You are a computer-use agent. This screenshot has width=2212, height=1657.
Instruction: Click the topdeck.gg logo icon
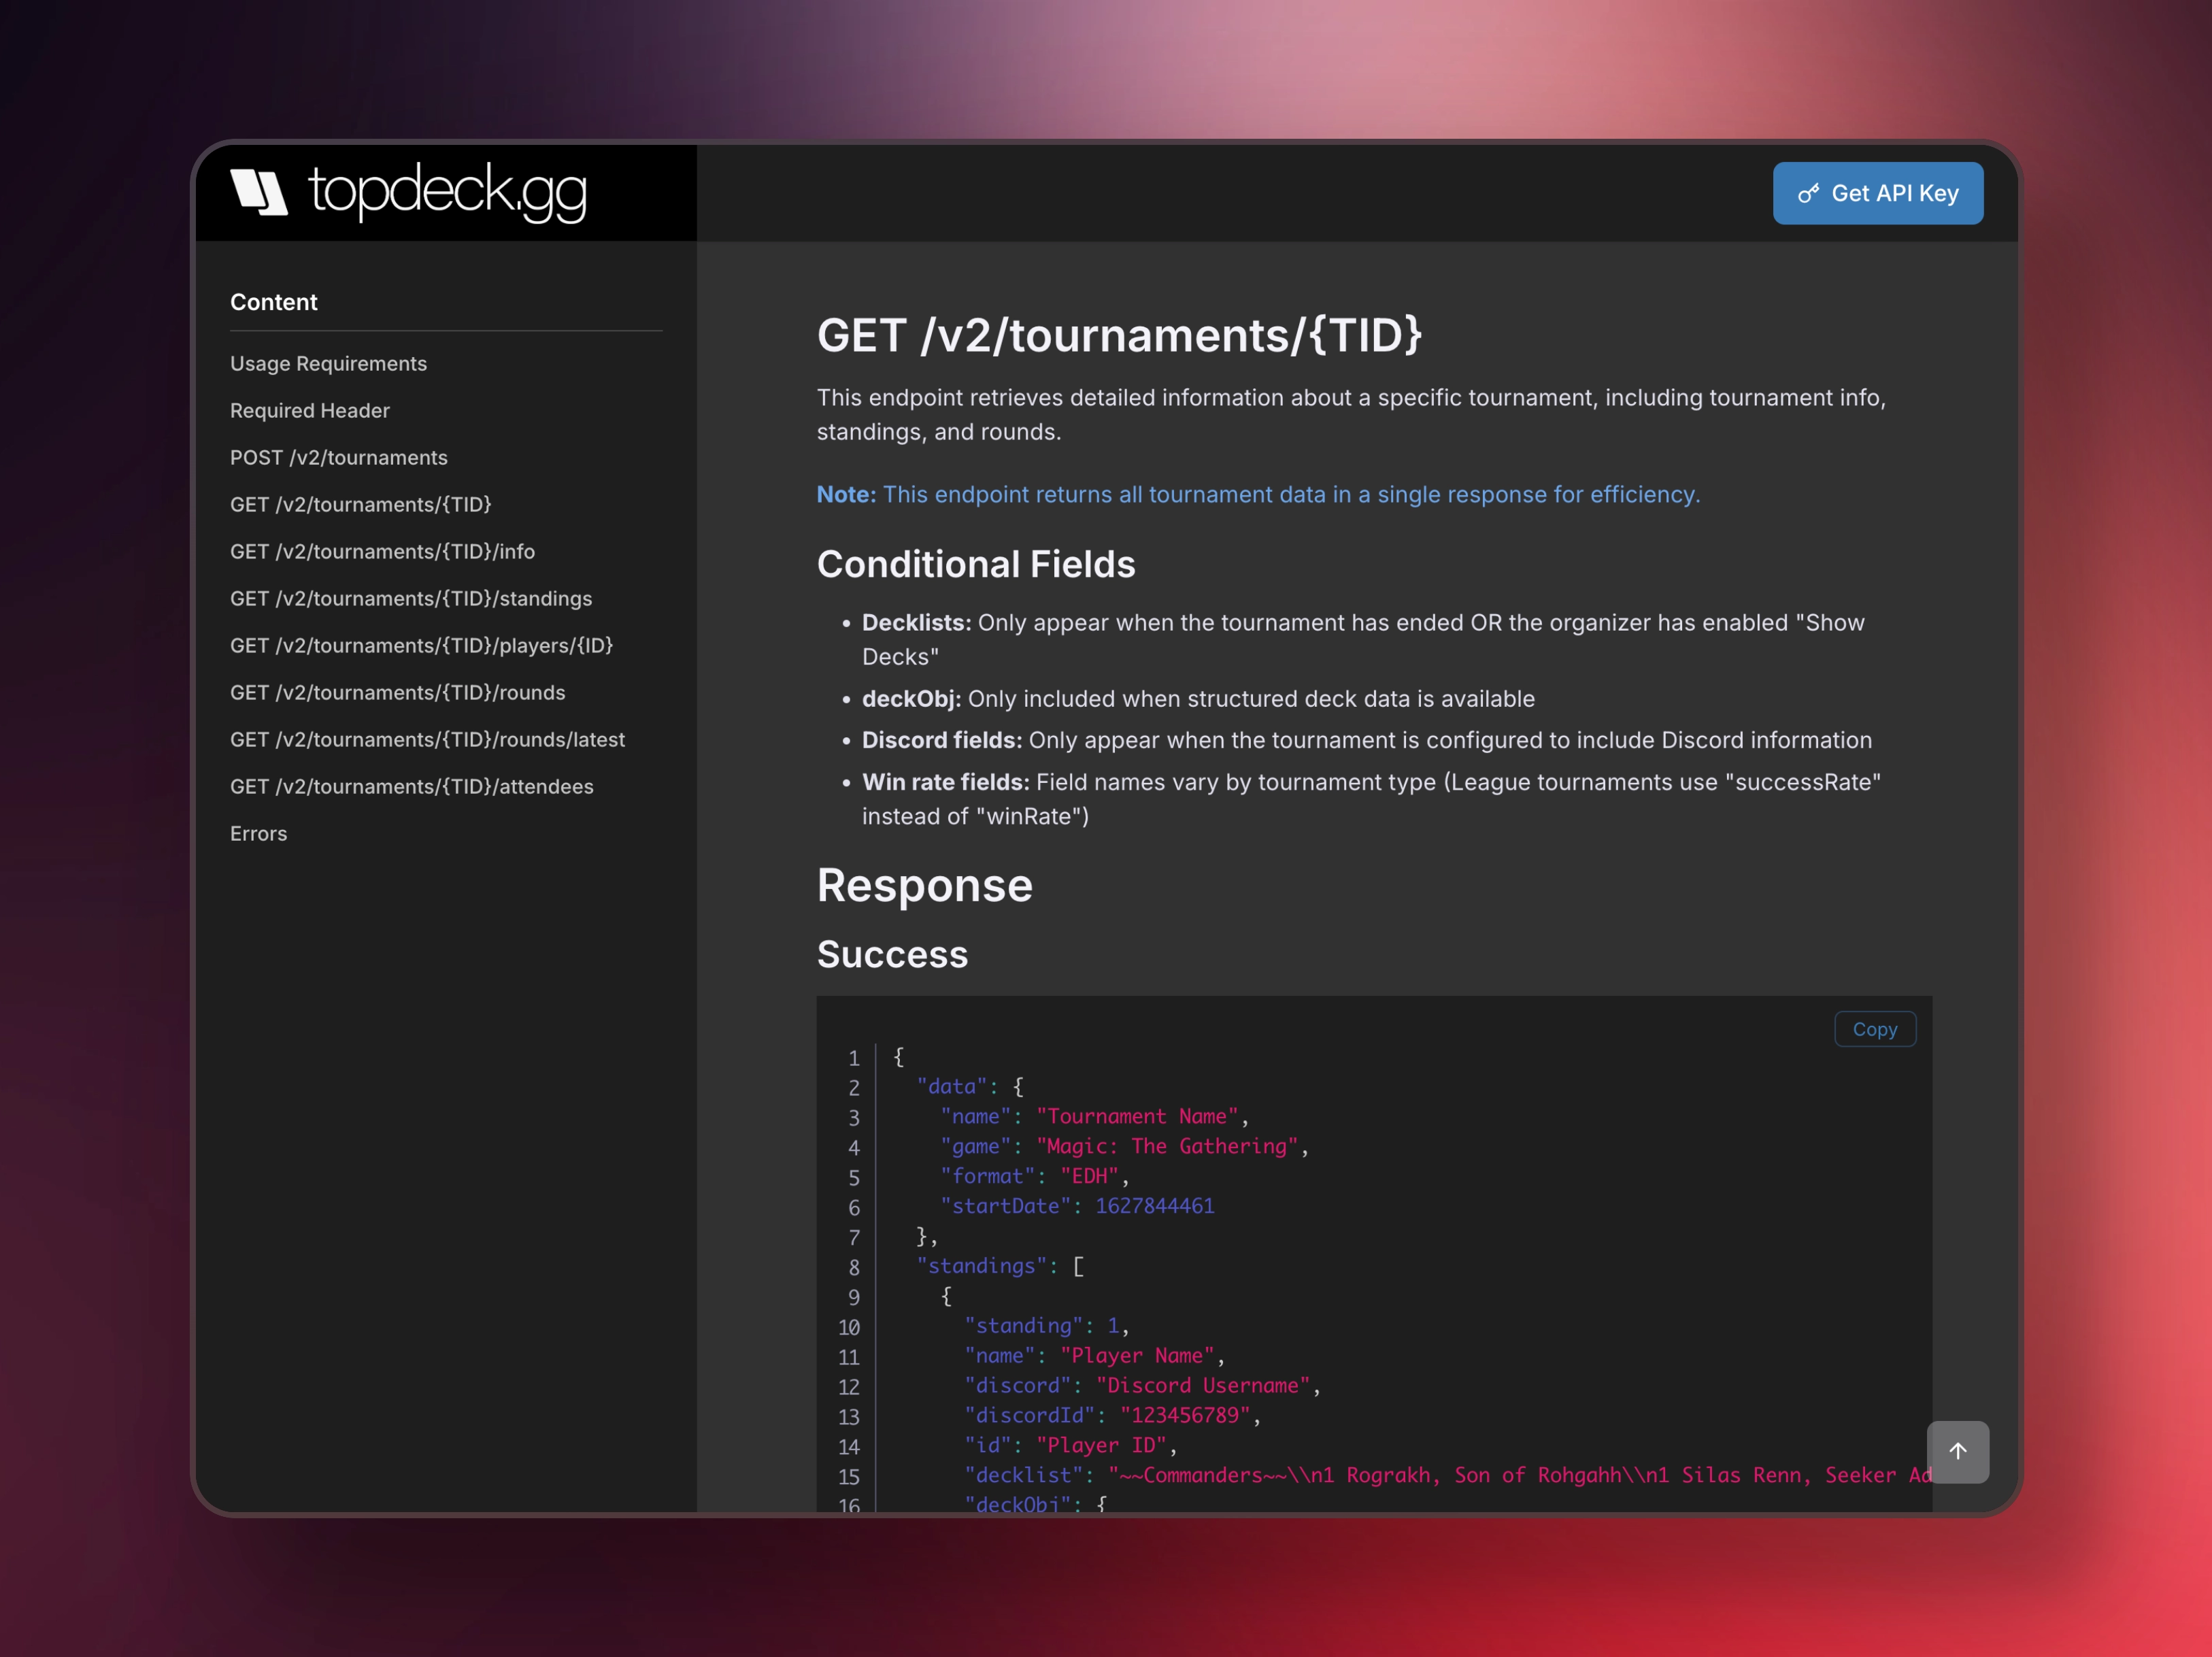coord(259,191)
